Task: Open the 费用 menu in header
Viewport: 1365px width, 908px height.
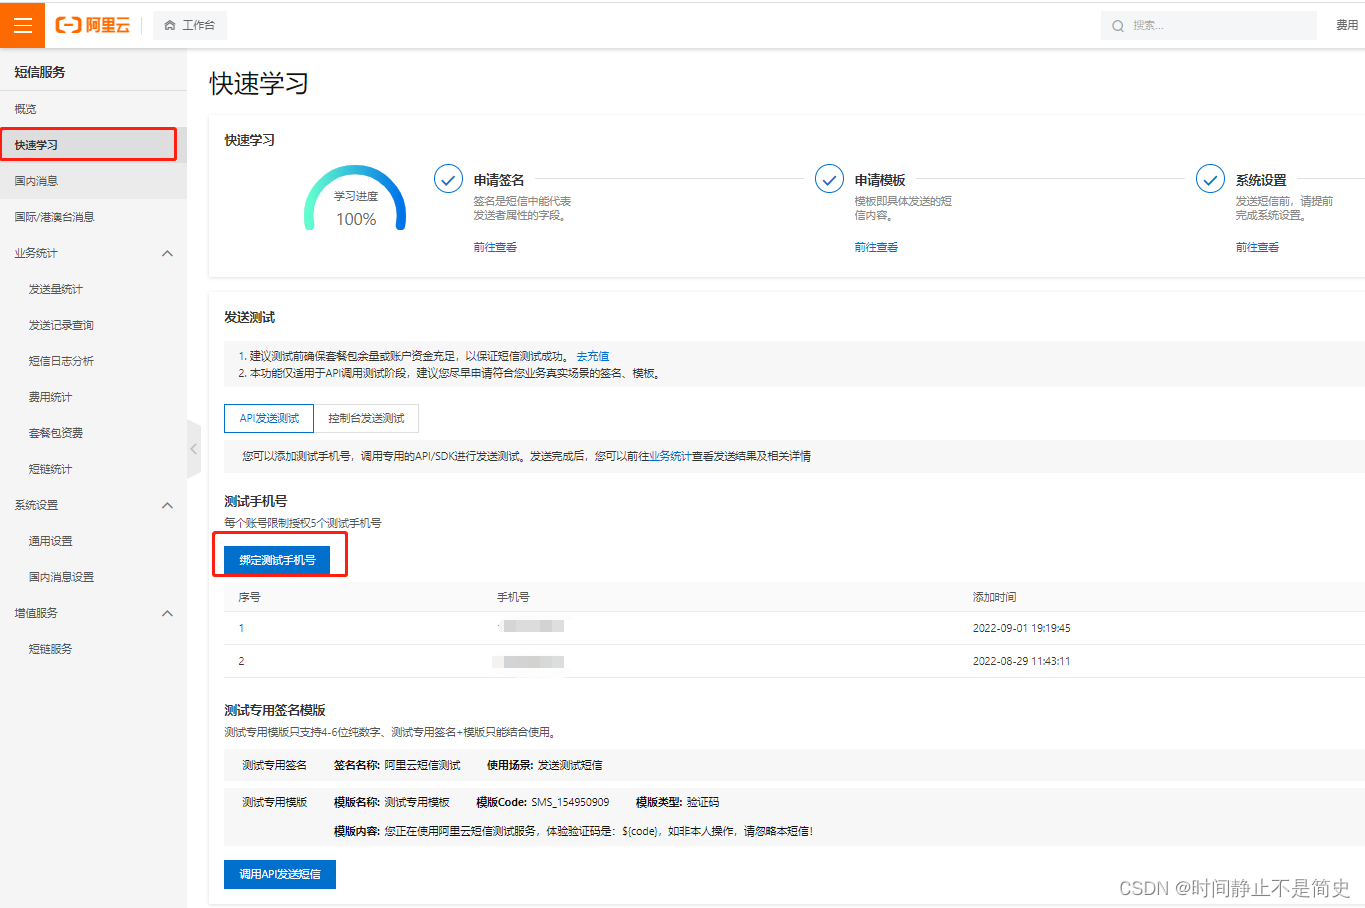Action: [x=1347, y=25]
